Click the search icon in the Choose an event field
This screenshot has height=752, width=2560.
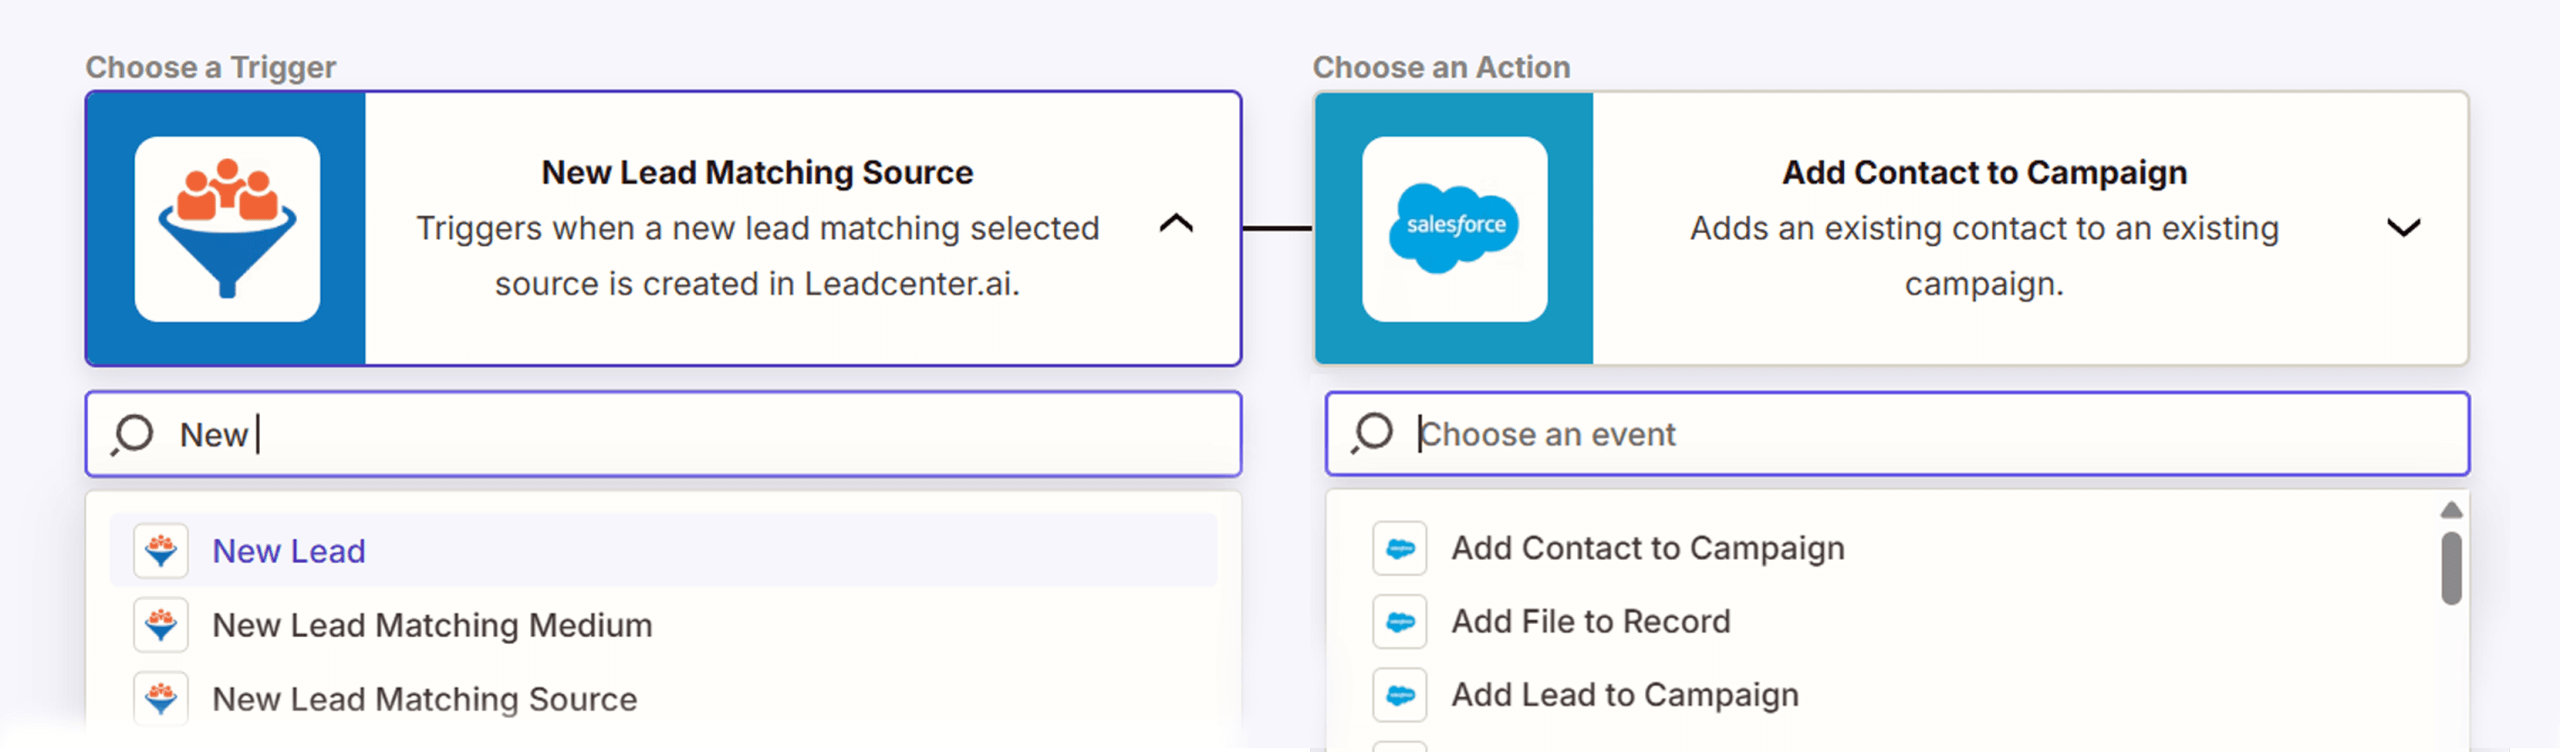(x=1372, y=433)
